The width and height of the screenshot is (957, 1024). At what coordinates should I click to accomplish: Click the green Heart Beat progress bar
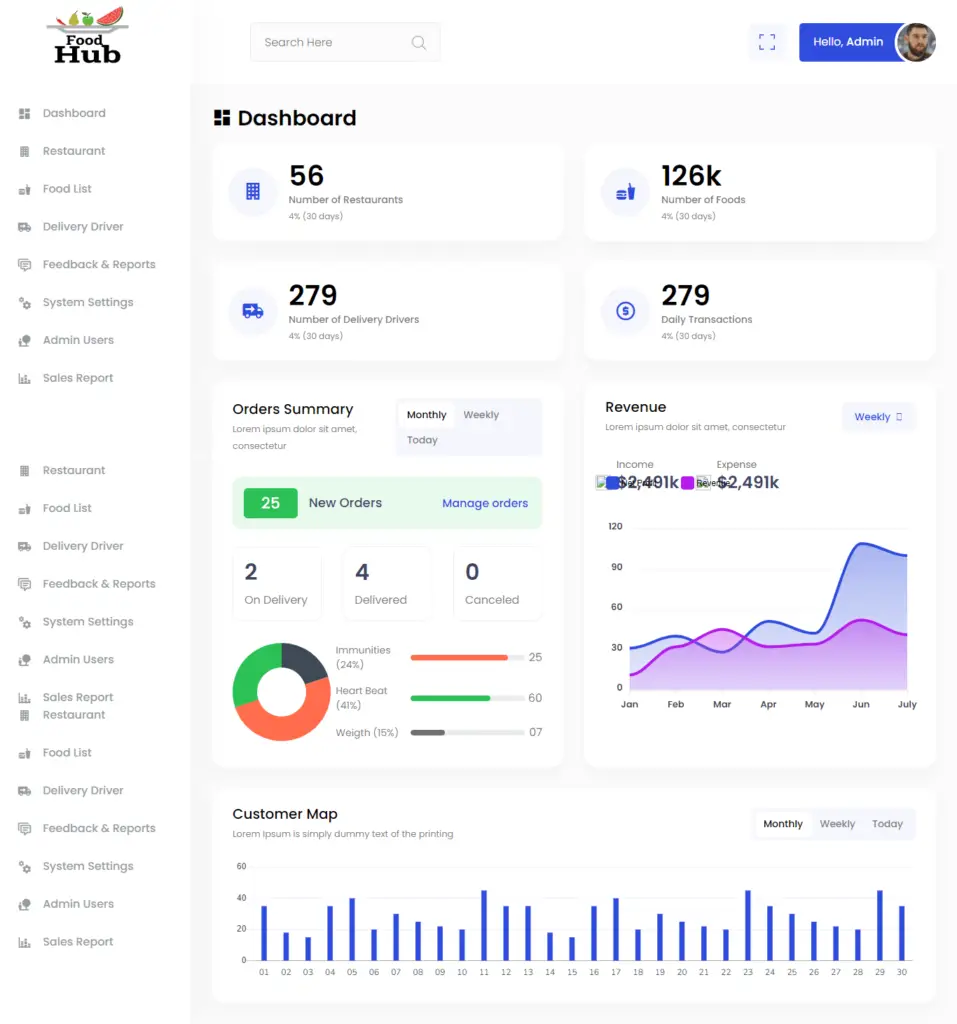tap(451, 698)
